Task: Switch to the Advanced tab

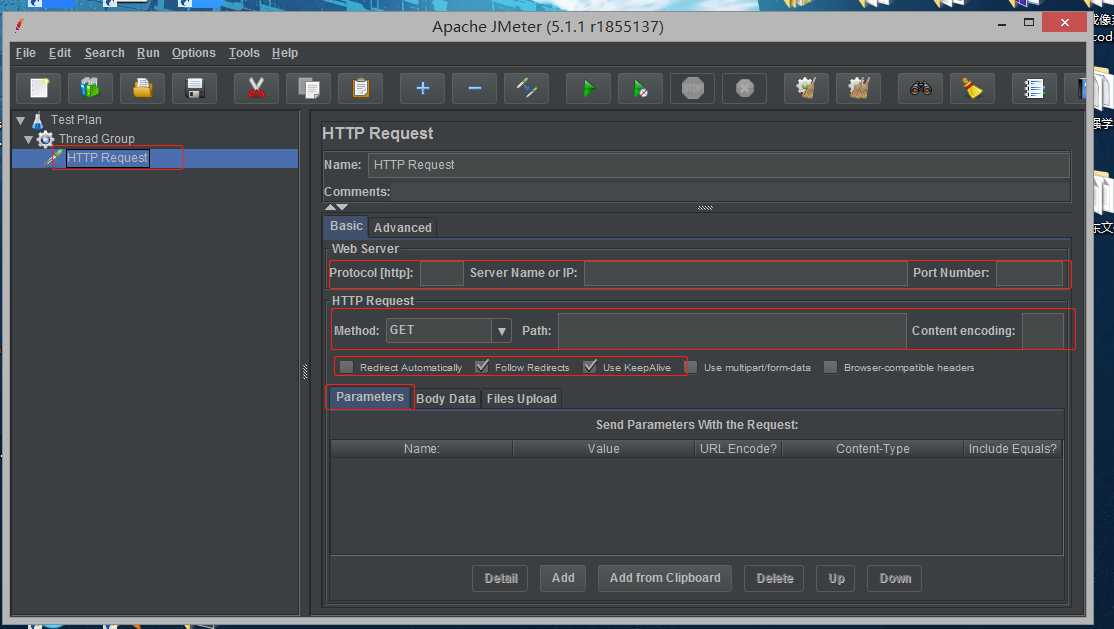Action: point(402,227)
